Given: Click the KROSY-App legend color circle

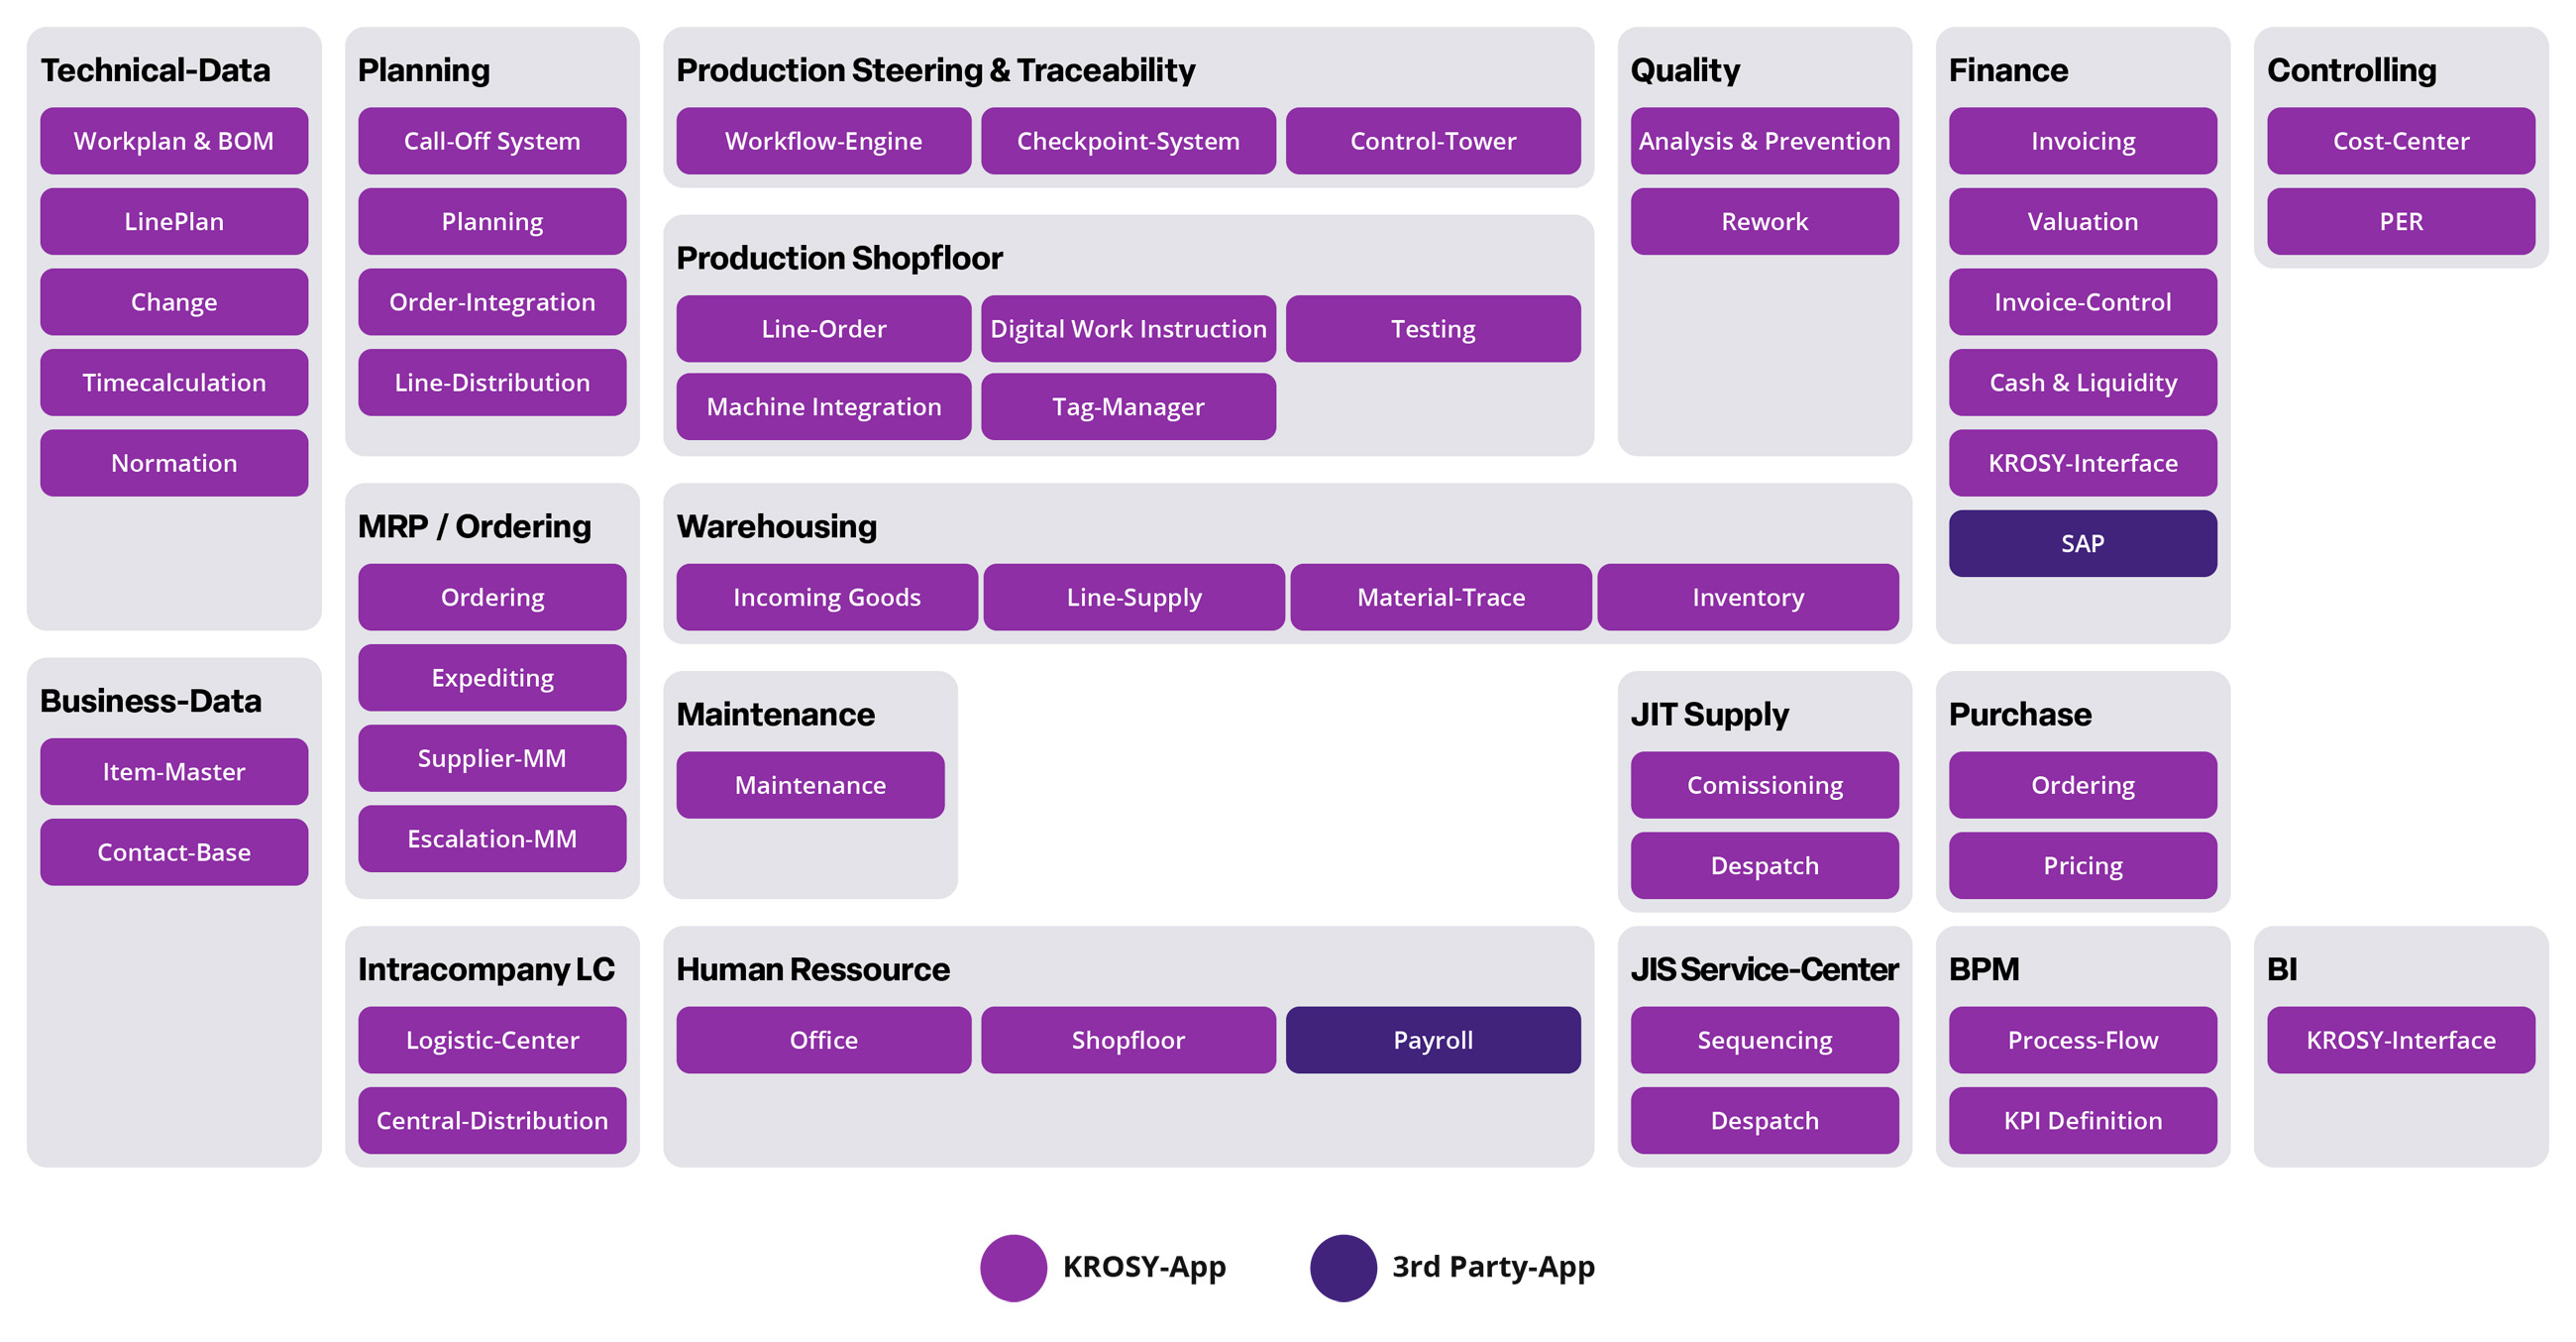Looking at the screenshot, I should 1013,1267.
